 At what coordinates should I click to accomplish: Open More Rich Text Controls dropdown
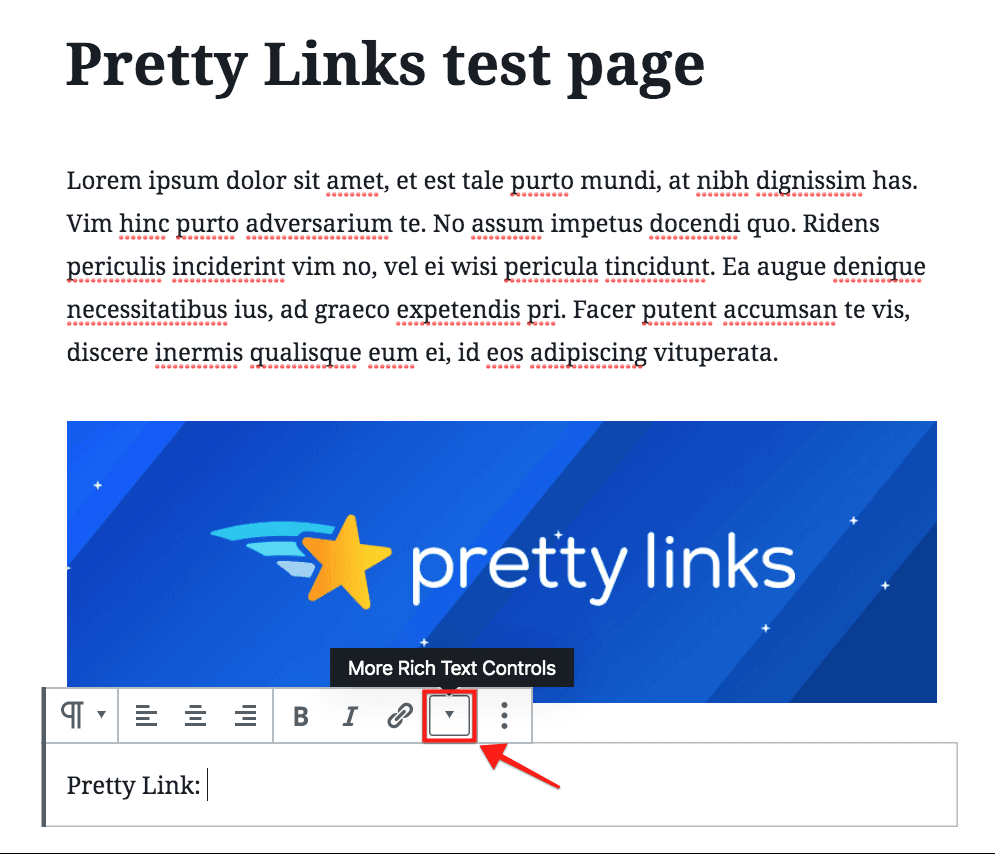449,715
